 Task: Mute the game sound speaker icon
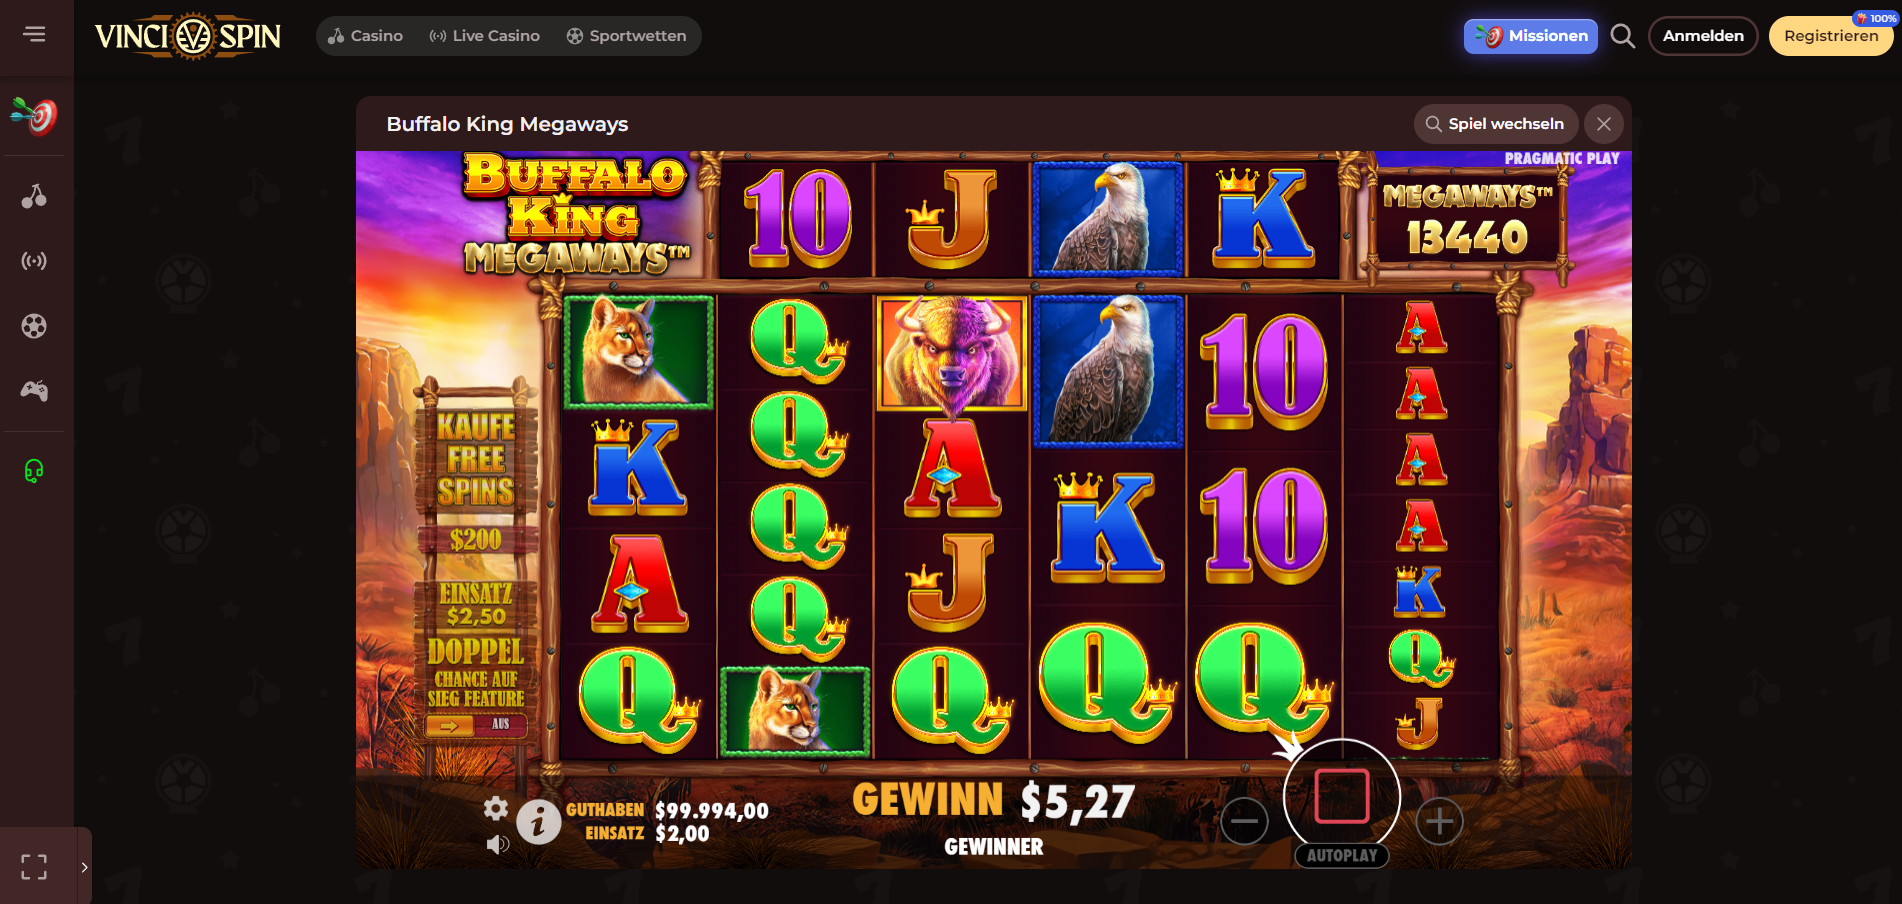497,845
